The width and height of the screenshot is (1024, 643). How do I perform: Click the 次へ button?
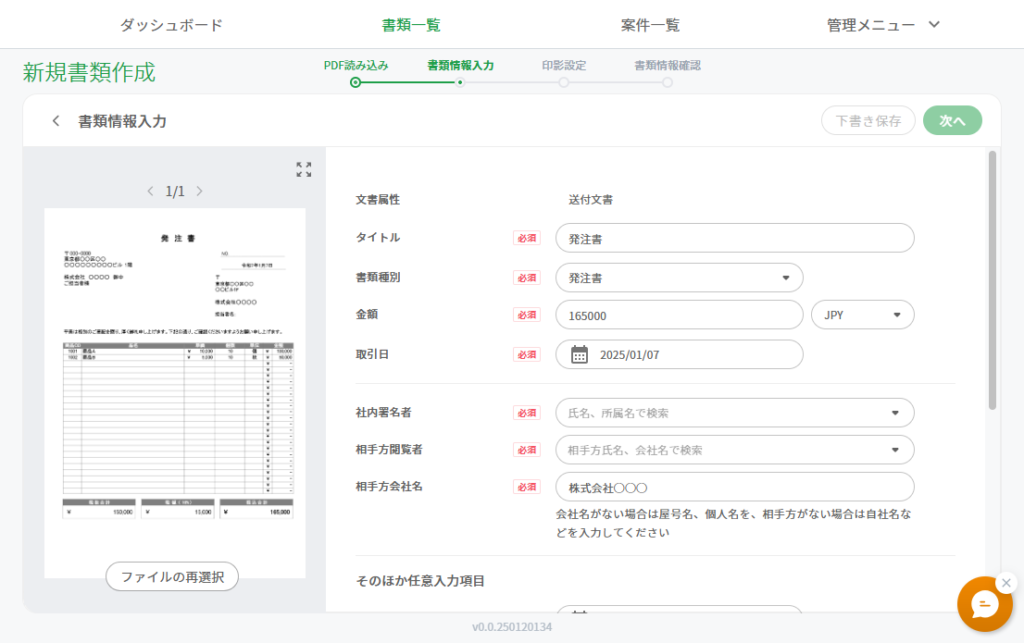pos(952,121)
